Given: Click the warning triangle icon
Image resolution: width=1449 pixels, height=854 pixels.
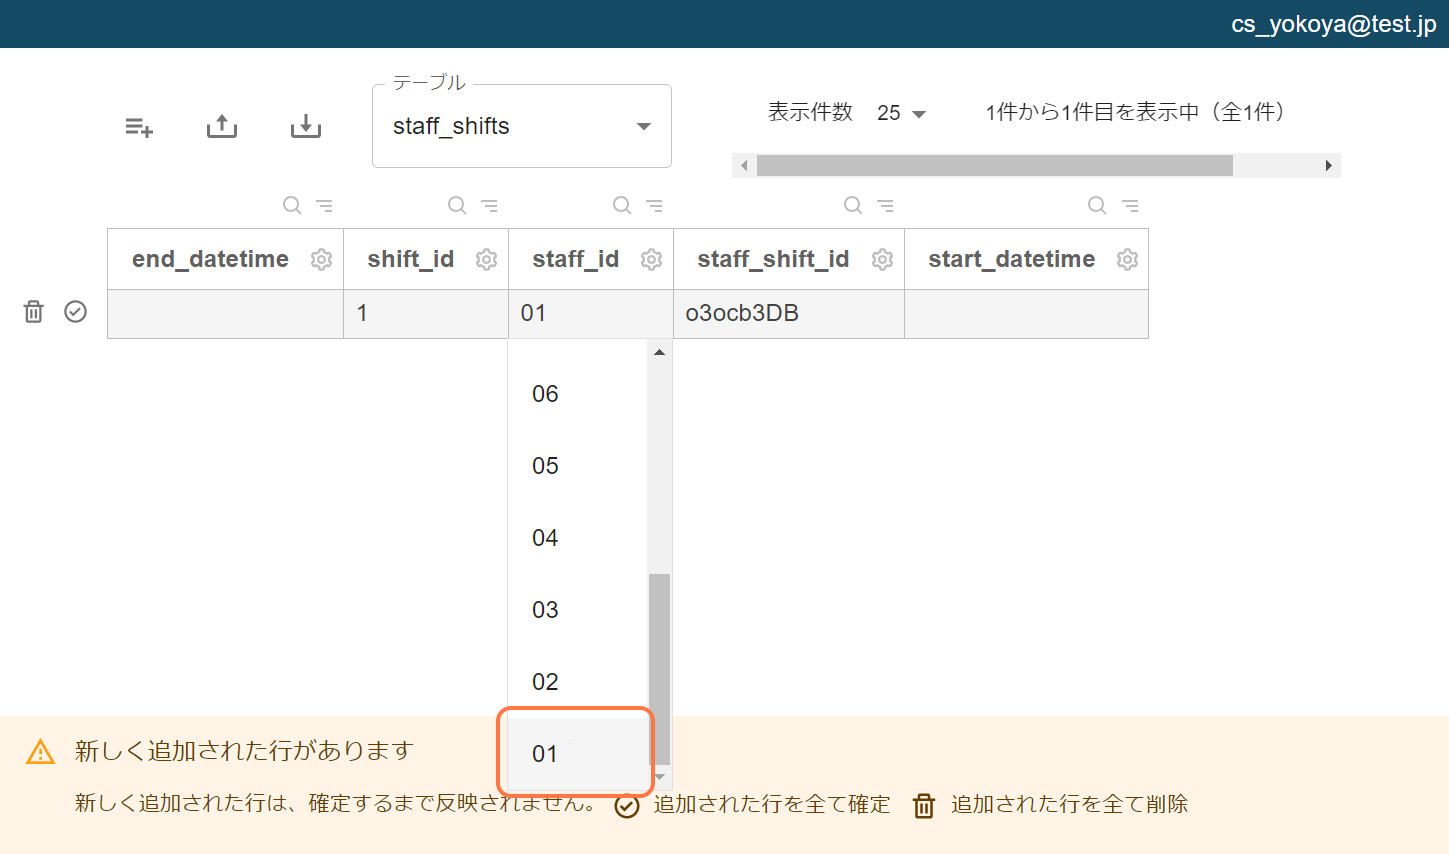Looking at the screenshot, I should tap(40, 752).
